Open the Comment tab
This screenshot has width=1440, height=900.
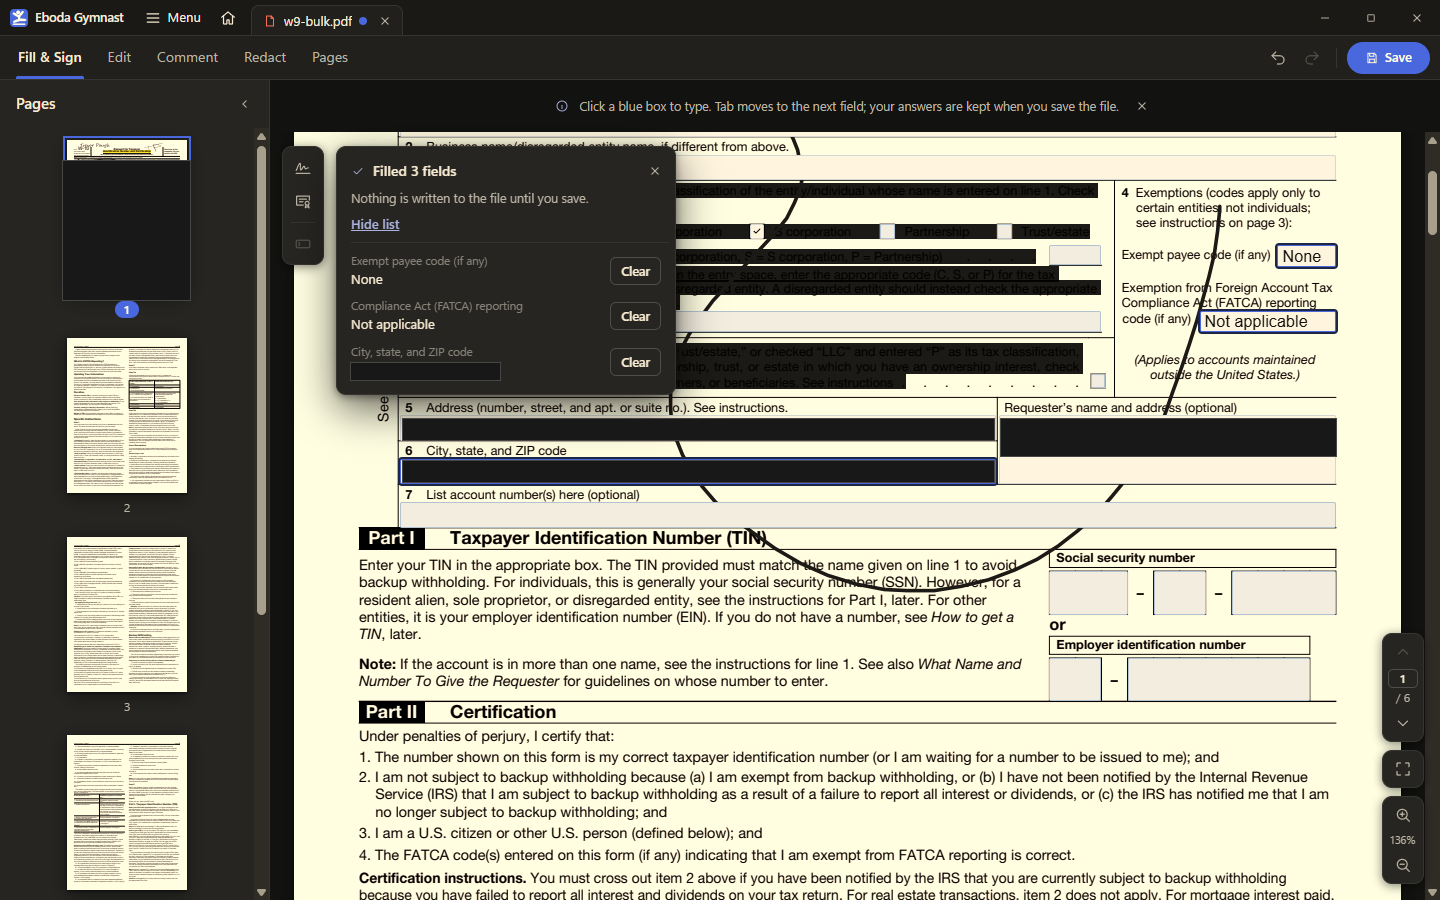click(x=187, y=58)
